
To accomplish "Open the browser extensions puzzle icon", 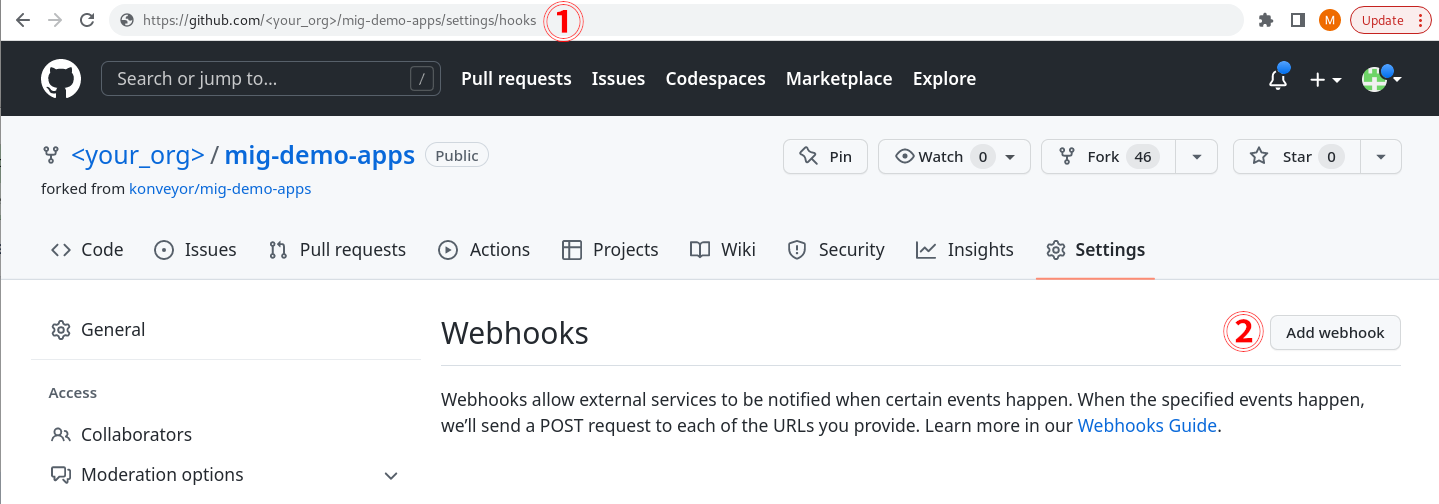I will coord(1266,20).
